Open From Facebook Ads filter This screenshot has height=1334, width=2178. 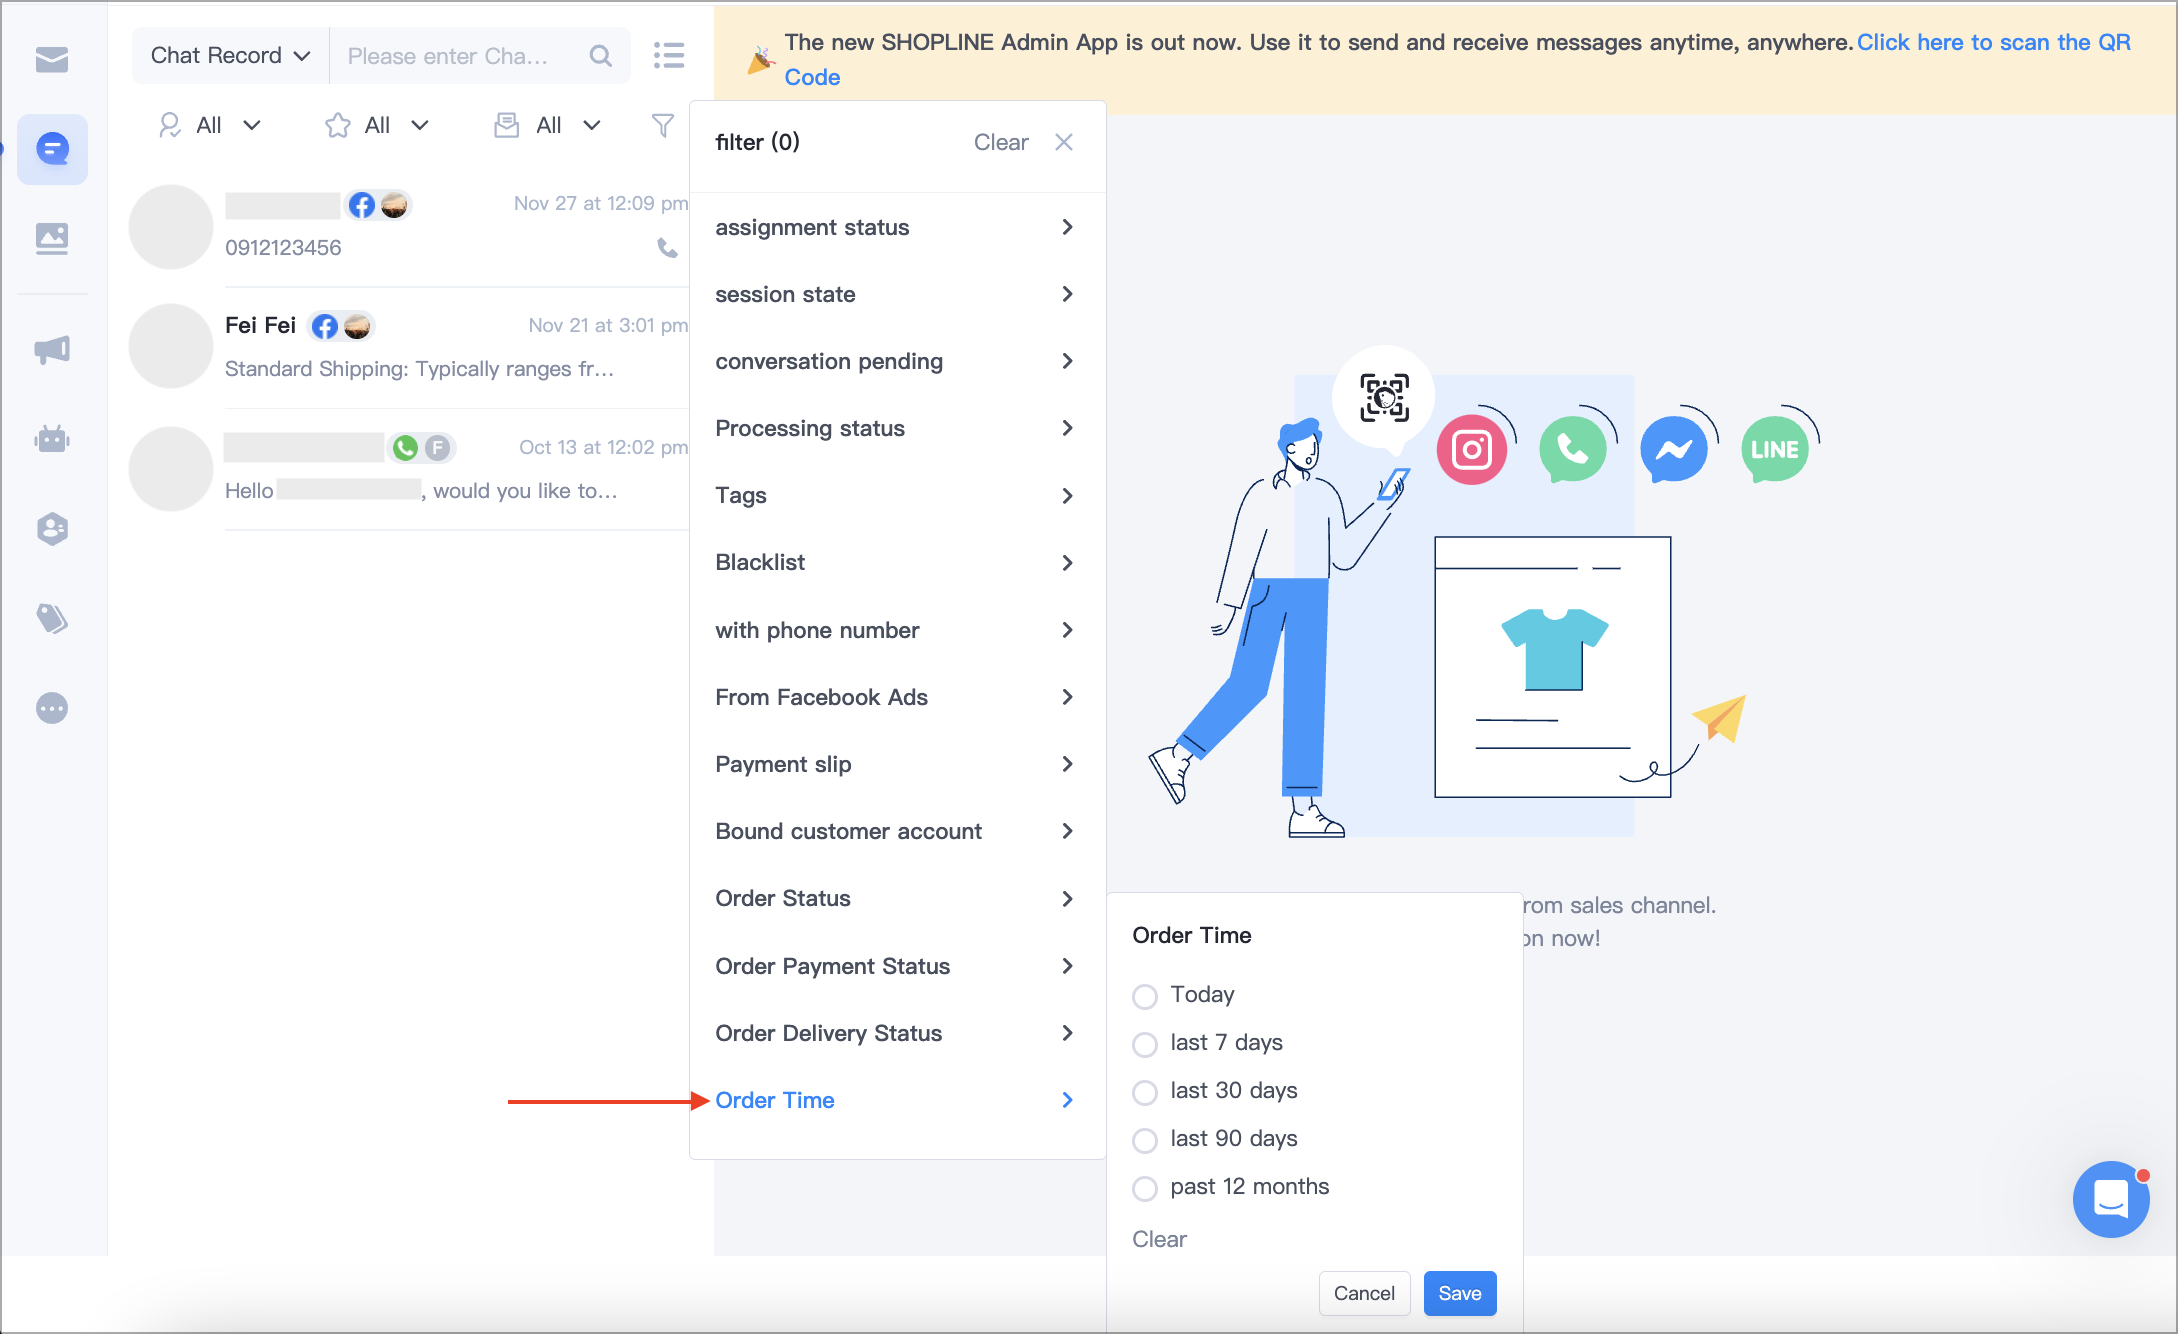coord(897,697)
